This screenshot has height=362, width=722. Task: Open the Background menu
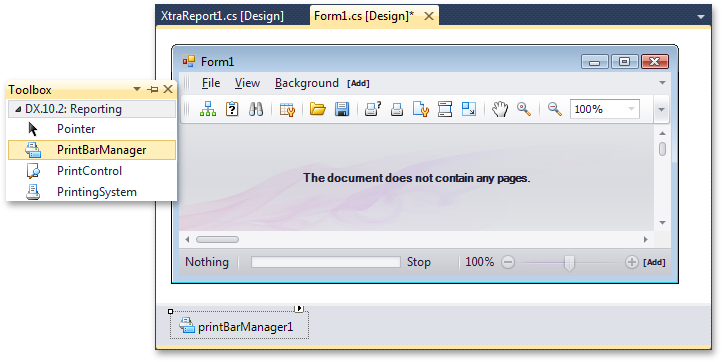point(307,83)
